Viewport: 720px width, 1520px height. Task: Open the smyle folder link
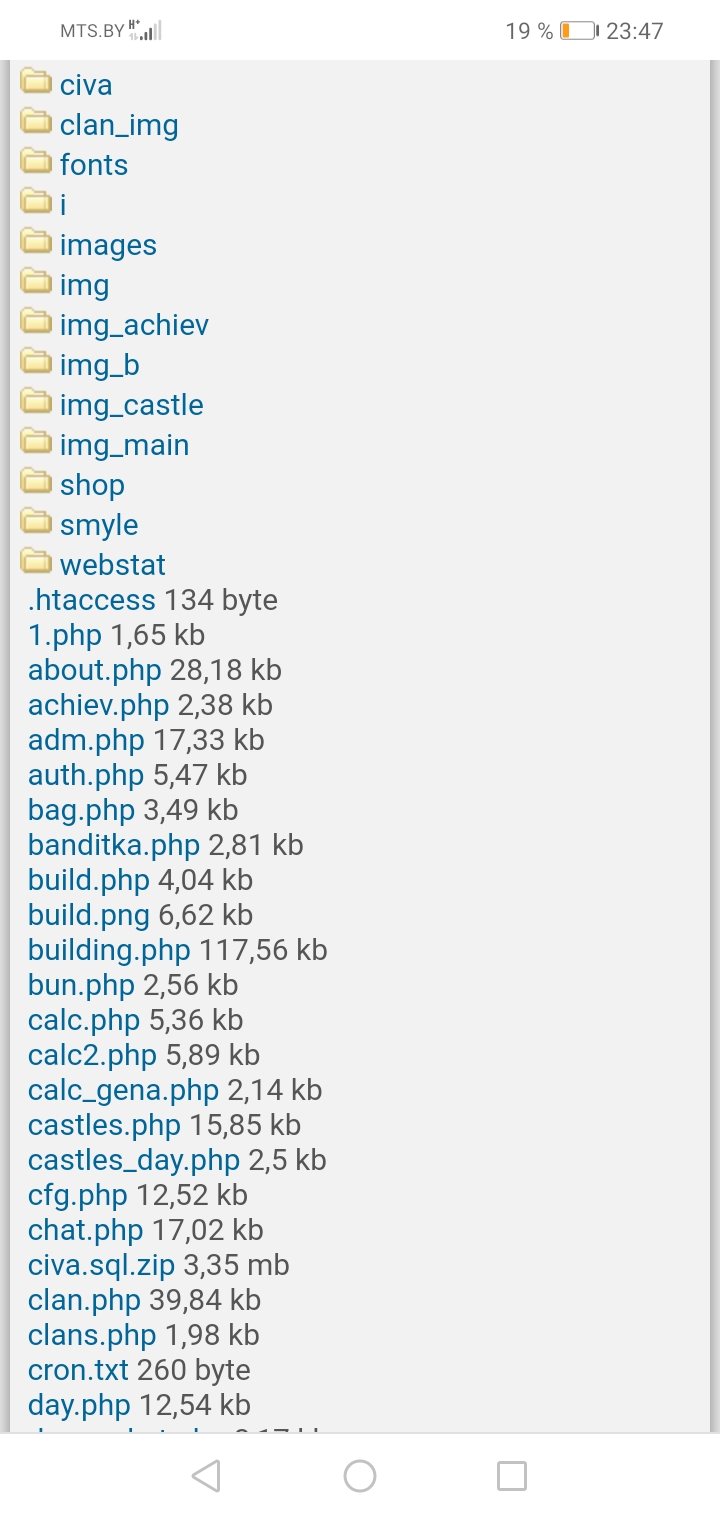(x=99, y=525)
